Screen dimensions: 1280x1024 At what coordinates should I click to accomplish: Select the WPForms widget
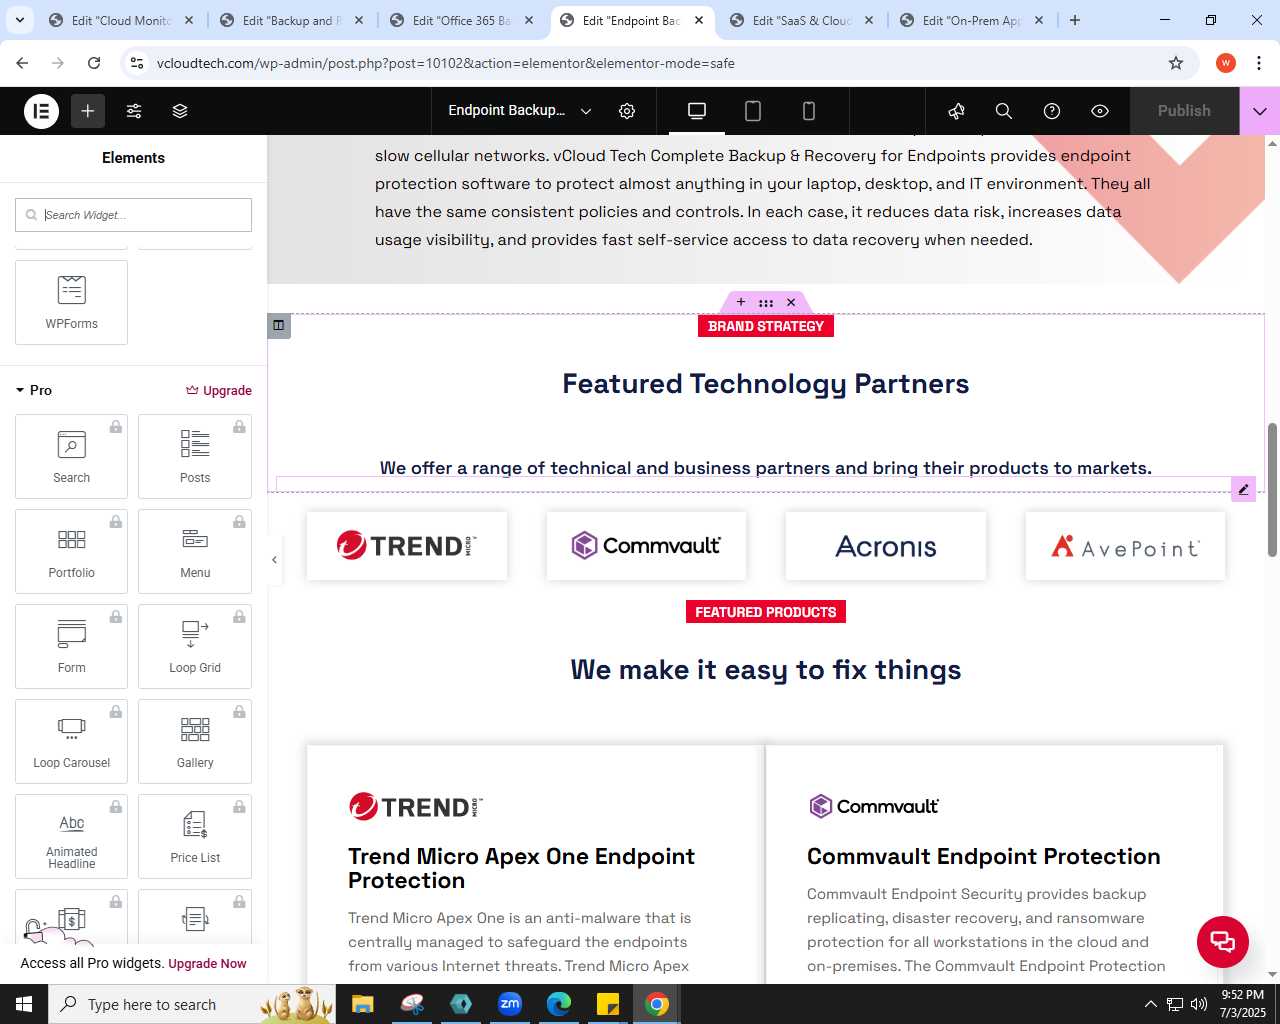72,302
